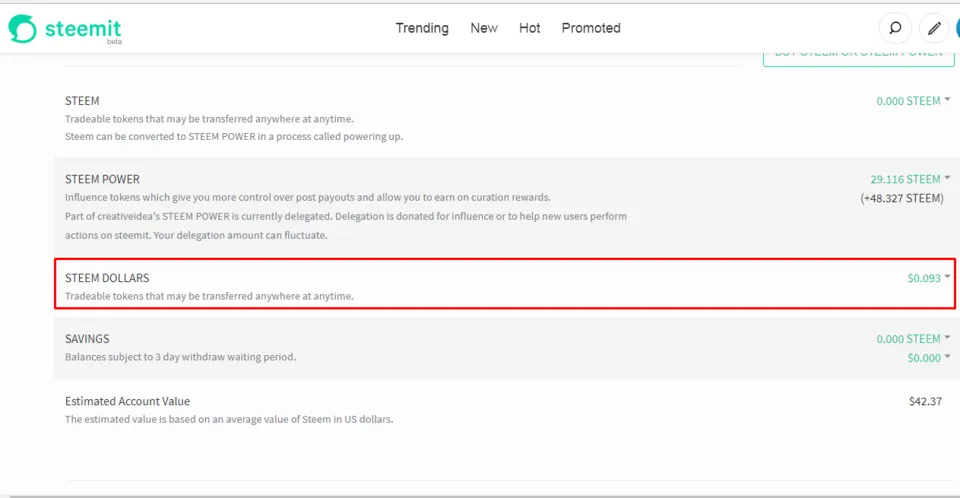Click the STEEM DOLLARS heading
The height and width of the screenshot is (498, 960).
point(107,278)
